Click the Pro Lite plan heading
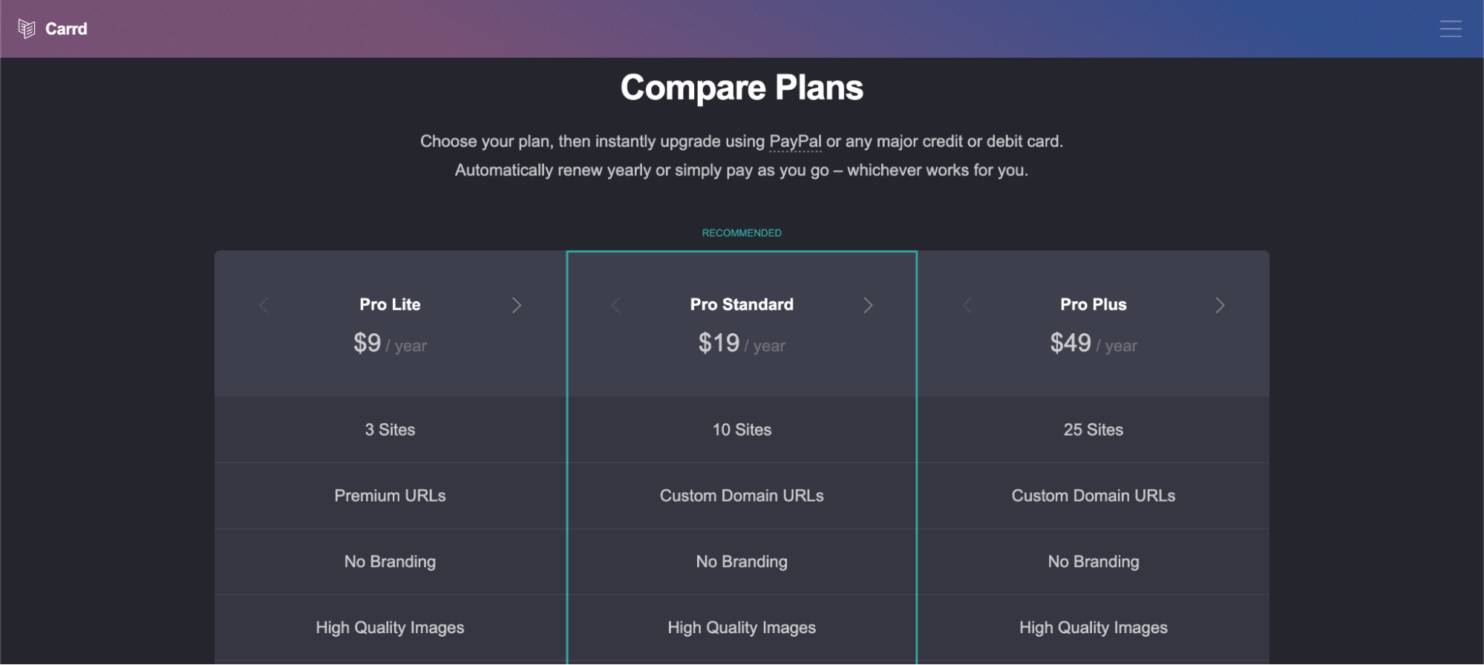 tap(389, 305)
